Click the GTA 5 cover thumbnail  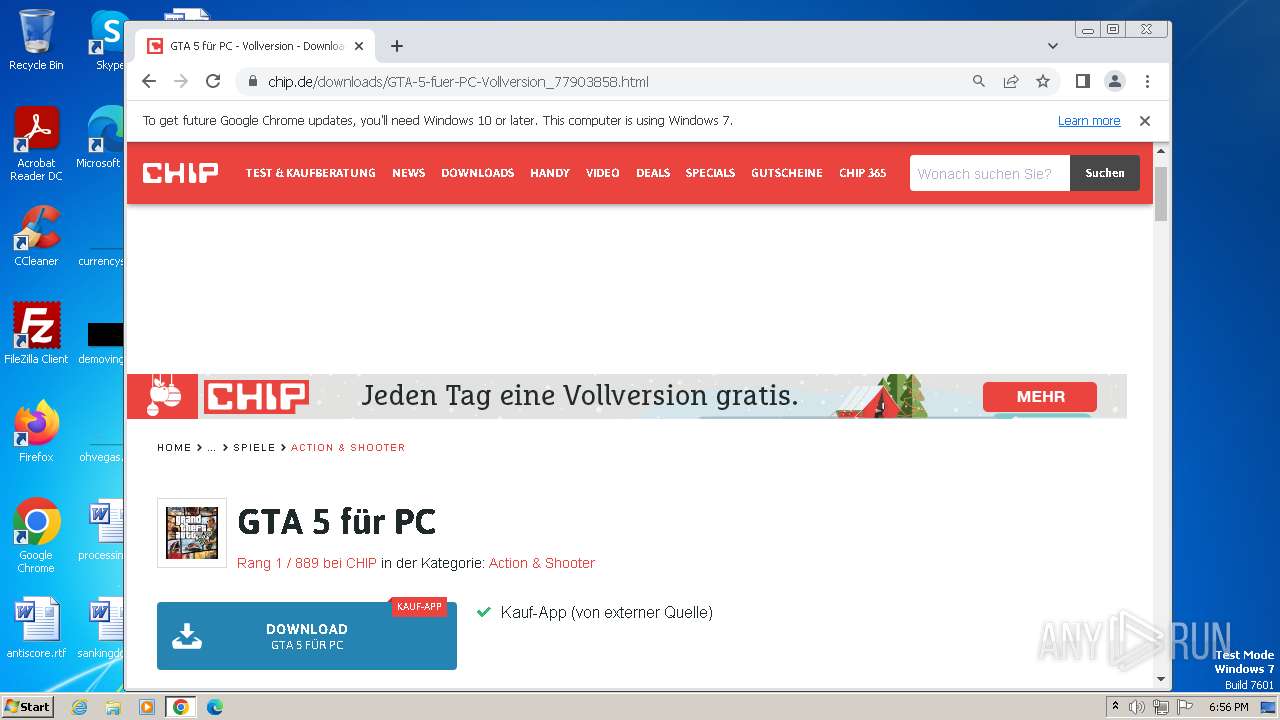click(x=192, y=533)
